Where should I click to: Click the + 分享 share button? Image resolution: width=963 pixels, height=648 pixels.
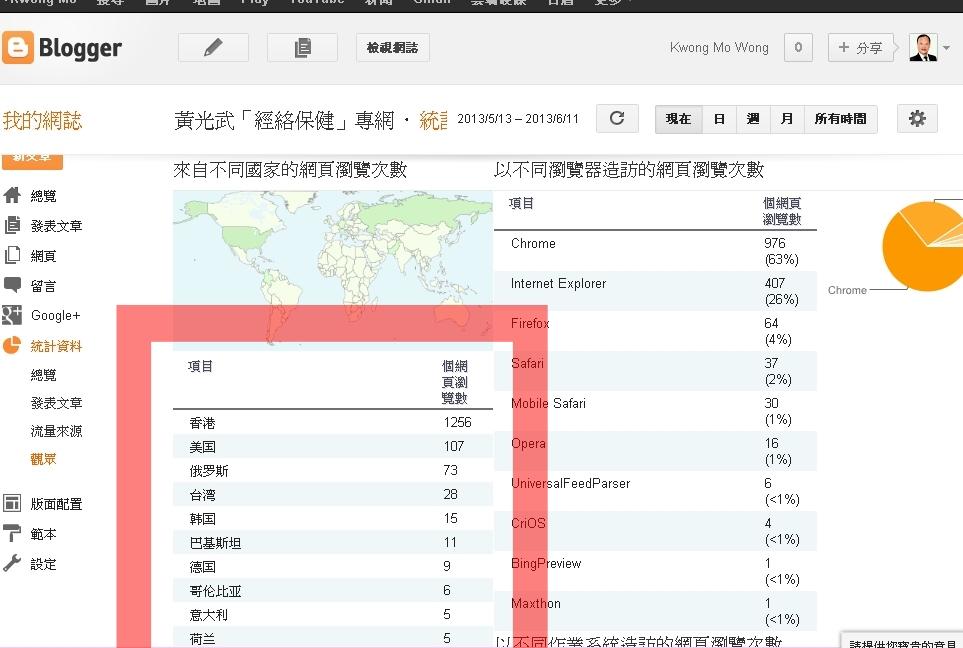click(x=860, y=47)
